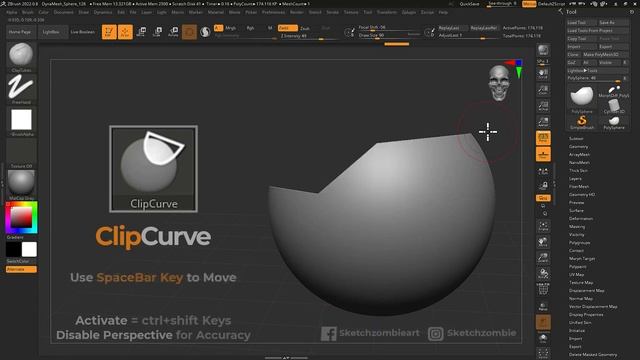Open the BrushAlpha selector
The height and width of the screenshot is (360, 640).
pos(21,121)
